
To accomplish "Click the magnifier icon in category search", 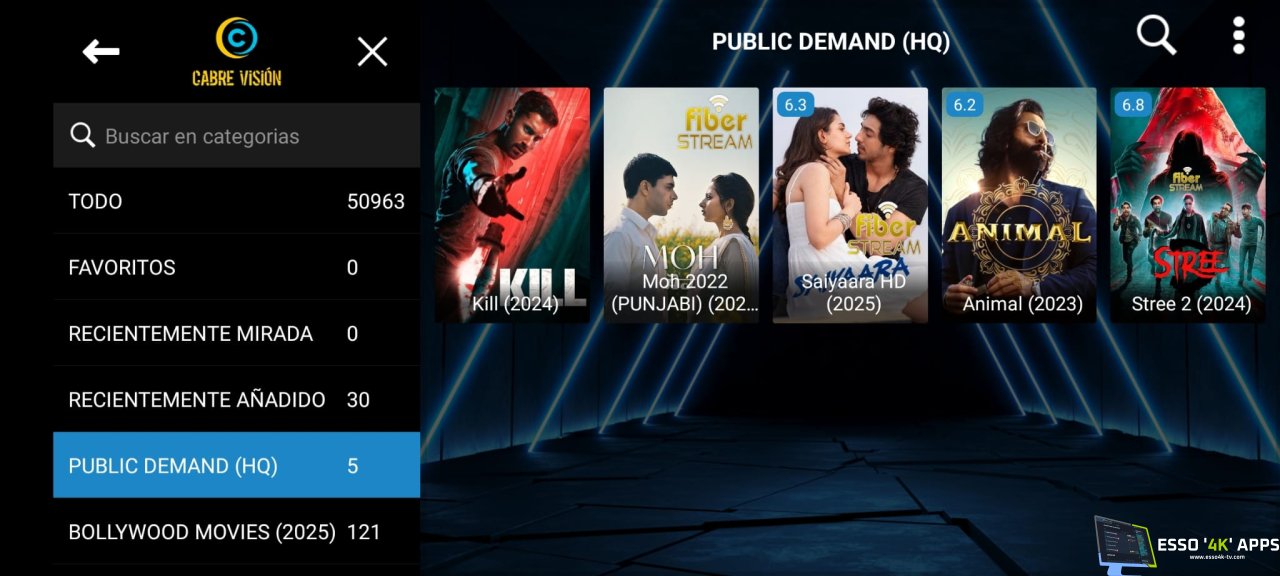I will [x=82, y=136].
